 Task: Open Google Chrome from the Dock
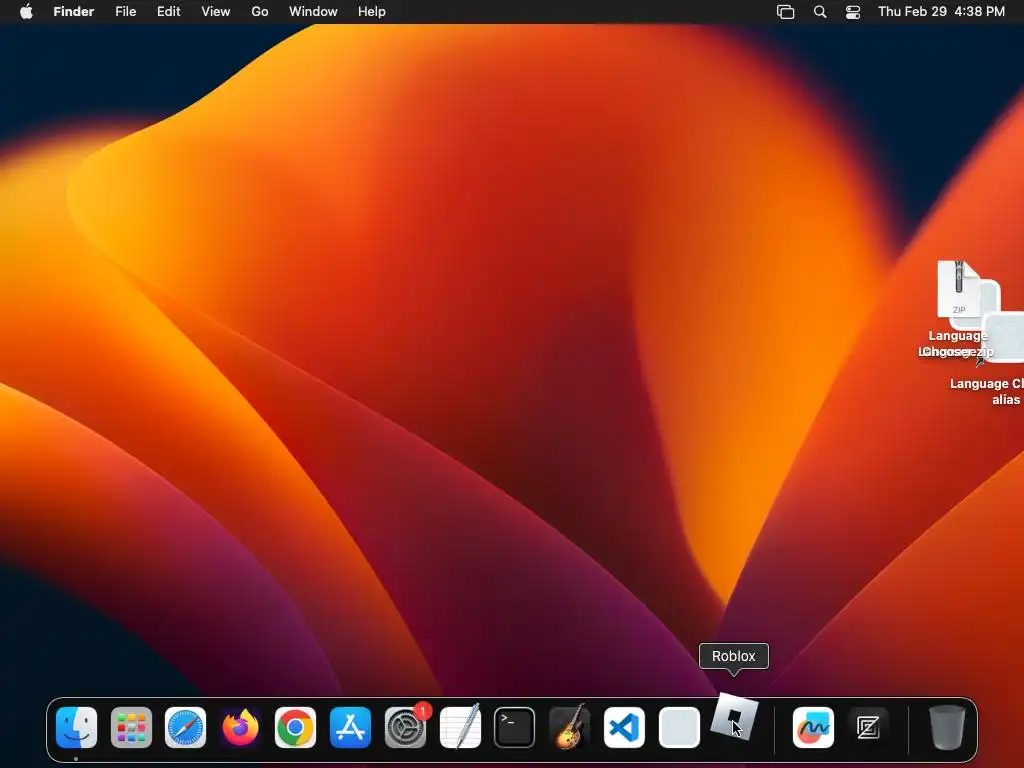click(x=295, y=727)
